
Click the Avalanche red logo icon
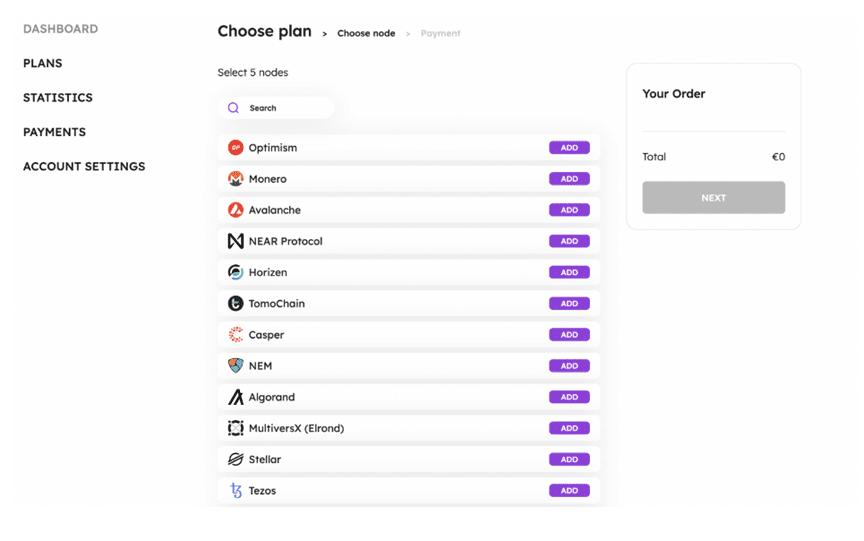(236, 210)
